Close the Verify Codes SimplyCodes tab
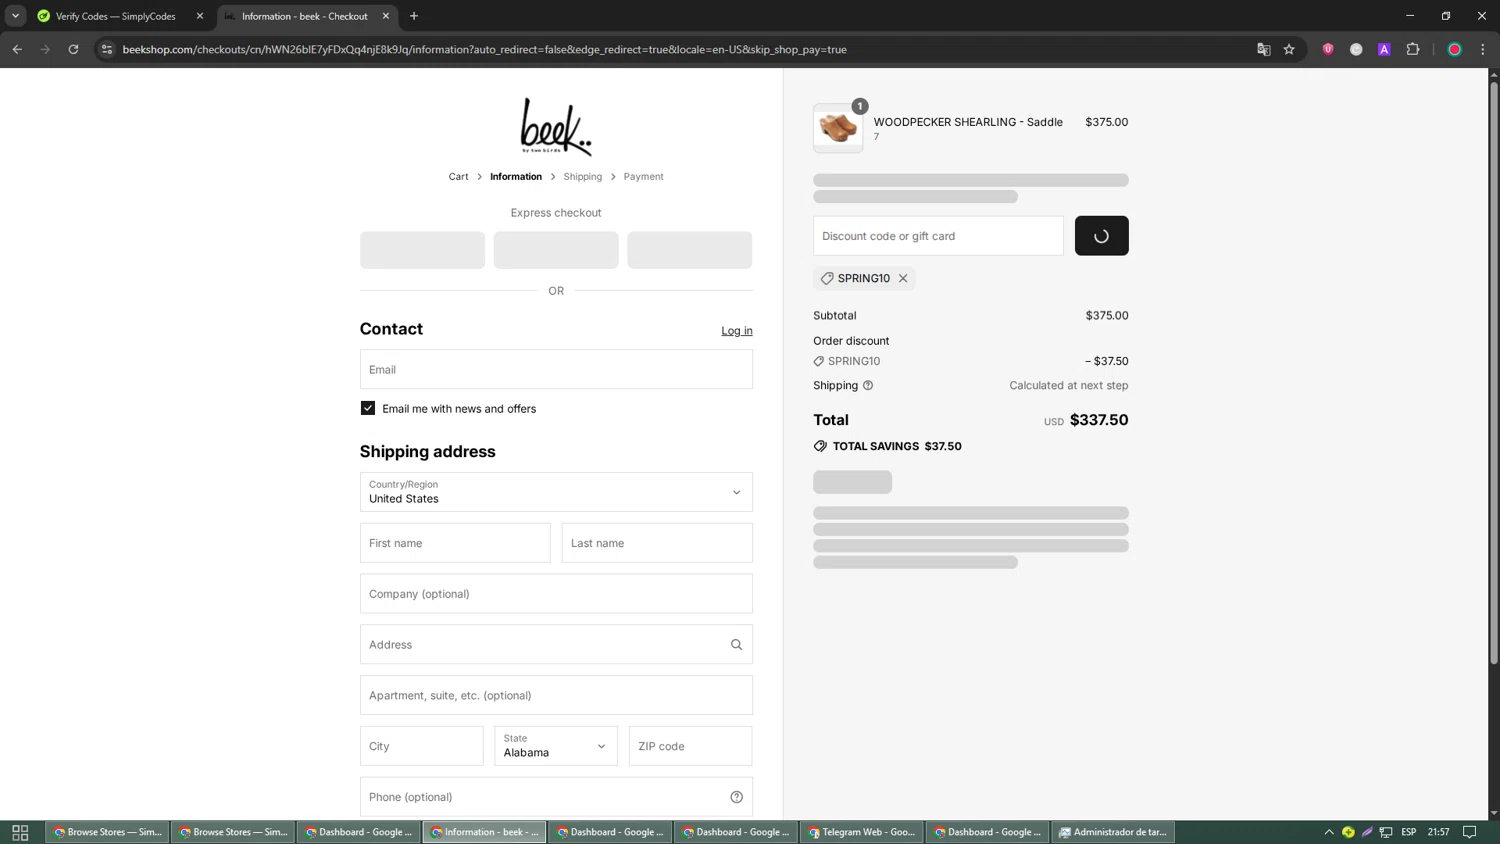Screen dimensions: 1500x844 (200, 16)
